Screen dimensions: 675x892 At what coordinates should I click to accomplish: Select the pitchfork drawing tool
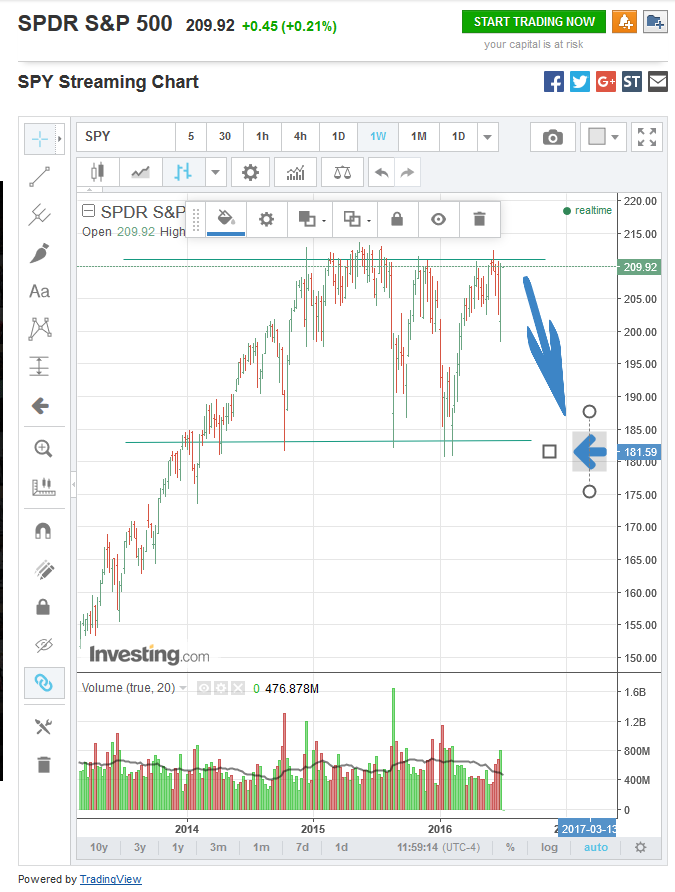40,215
